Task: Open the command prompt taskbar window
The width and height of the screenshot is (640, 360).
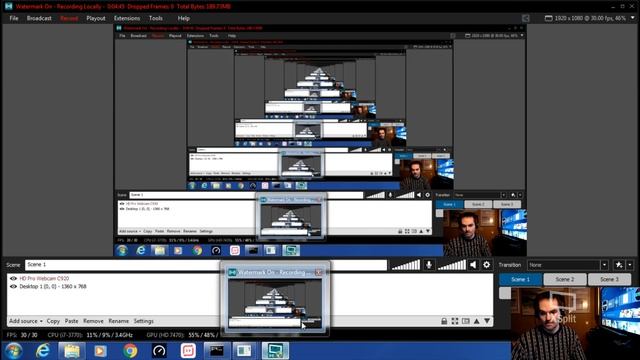Action: click(x=217, y=351)
